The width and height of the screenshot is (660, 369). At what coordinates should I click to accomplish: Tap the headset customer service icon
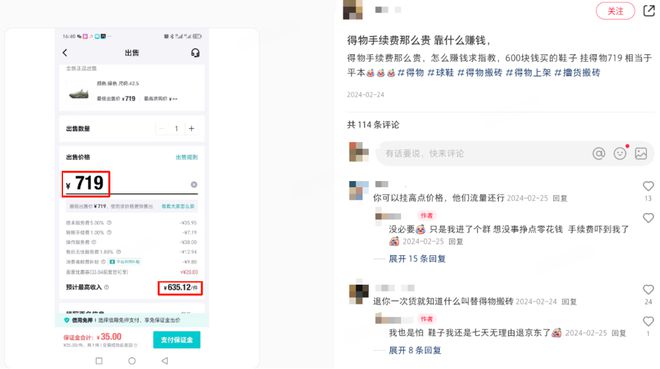(195, 53)
